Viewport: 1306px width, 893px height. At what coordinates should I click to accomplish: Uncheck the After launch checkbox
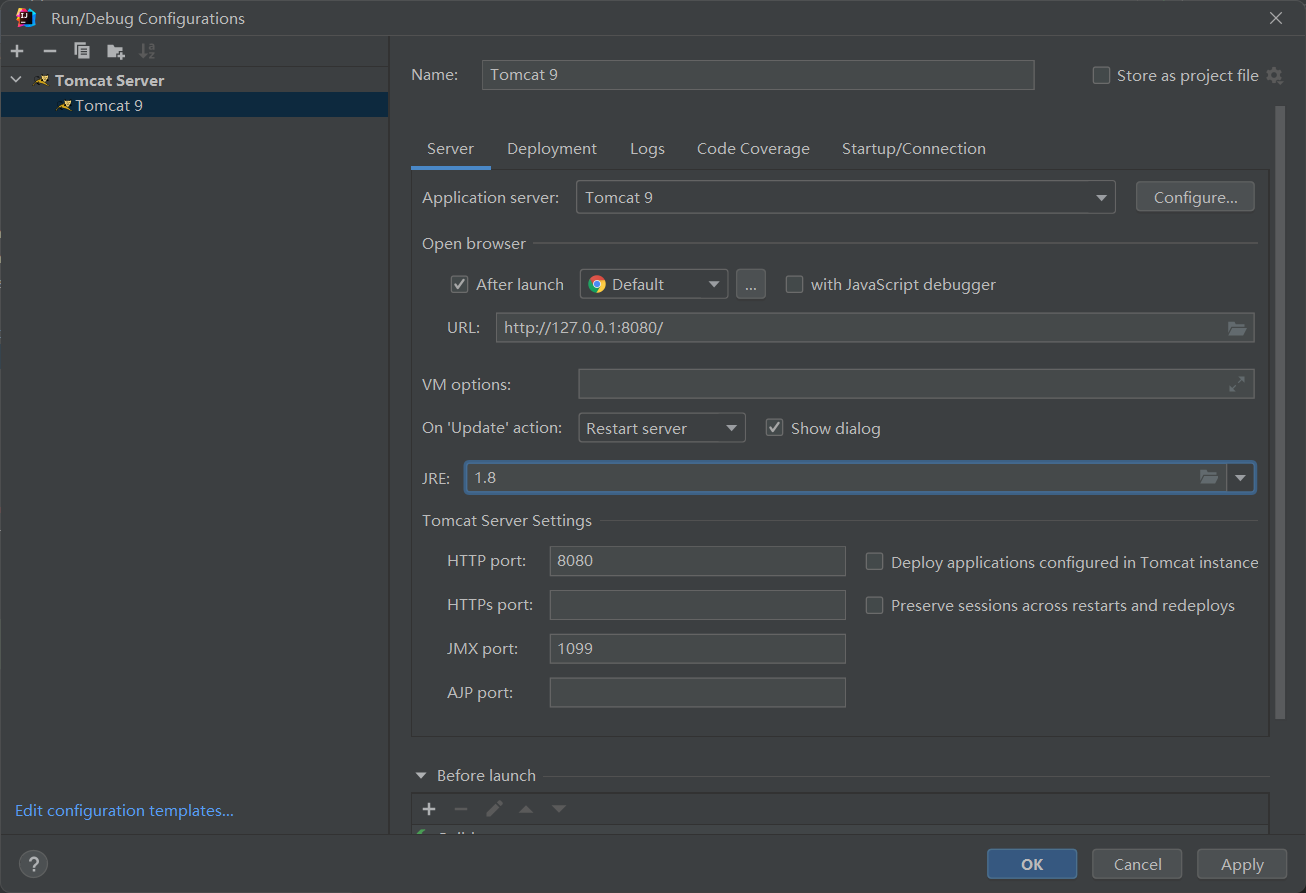(460, 285)
